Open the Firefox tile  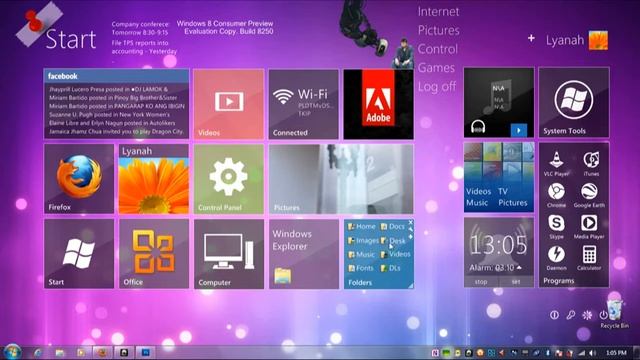click(x=79, y=179)
